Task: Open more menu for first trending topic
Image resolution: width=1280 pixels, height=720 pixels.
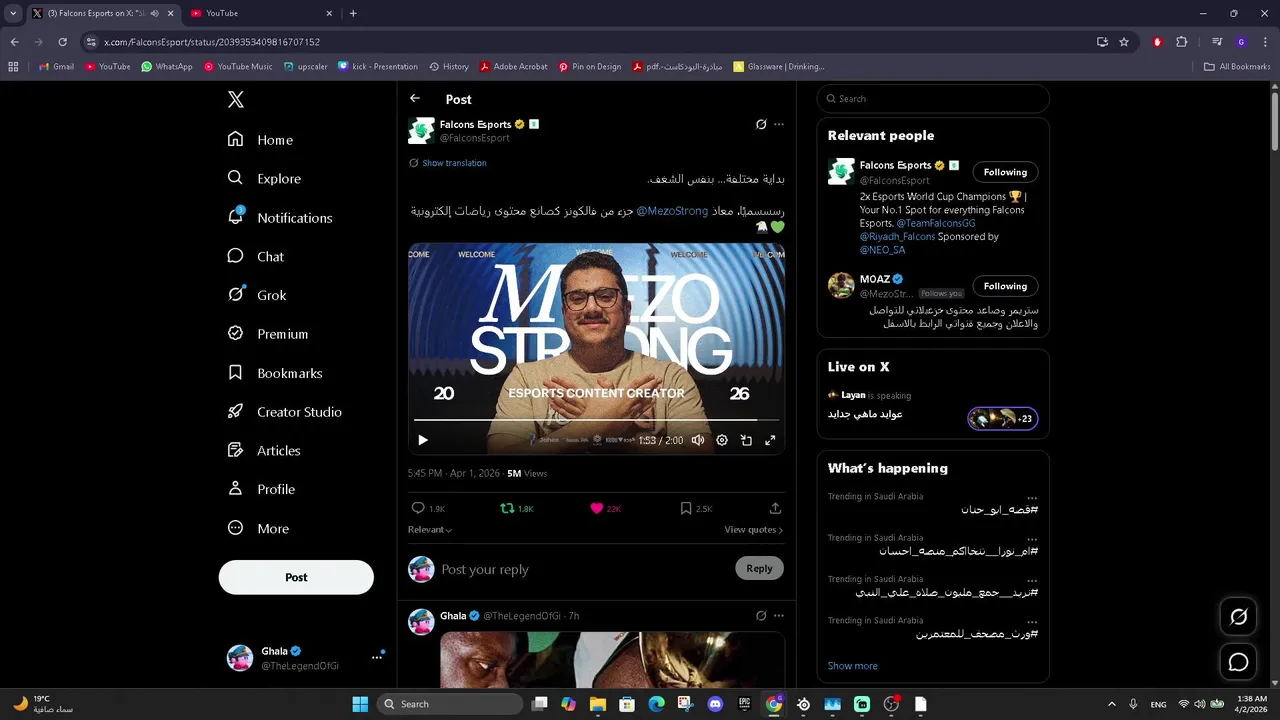Action: click(x=1032, y=497)
